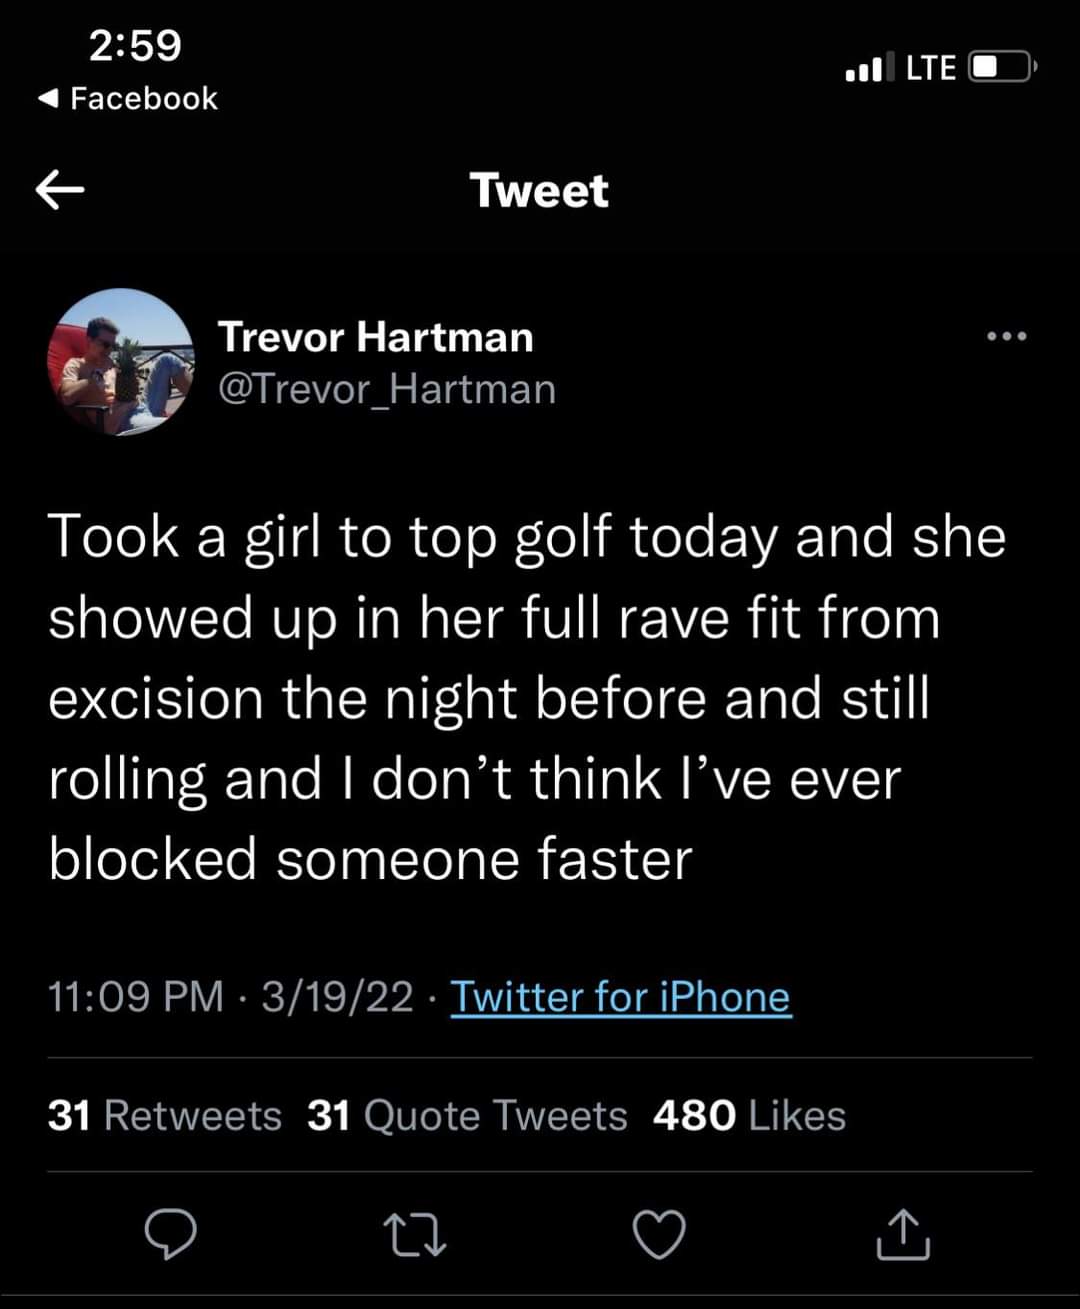Retweet using the circular arrows icon
This screenshot has width=1080, height=1309.
(416, 1234)
